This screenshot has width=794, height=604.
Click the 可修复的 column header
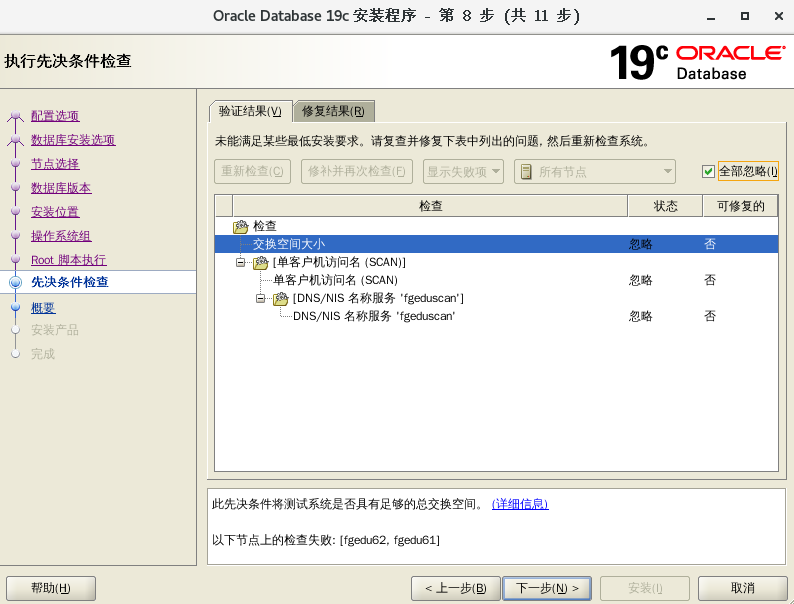pyautogui.click(x=740, y=206)
